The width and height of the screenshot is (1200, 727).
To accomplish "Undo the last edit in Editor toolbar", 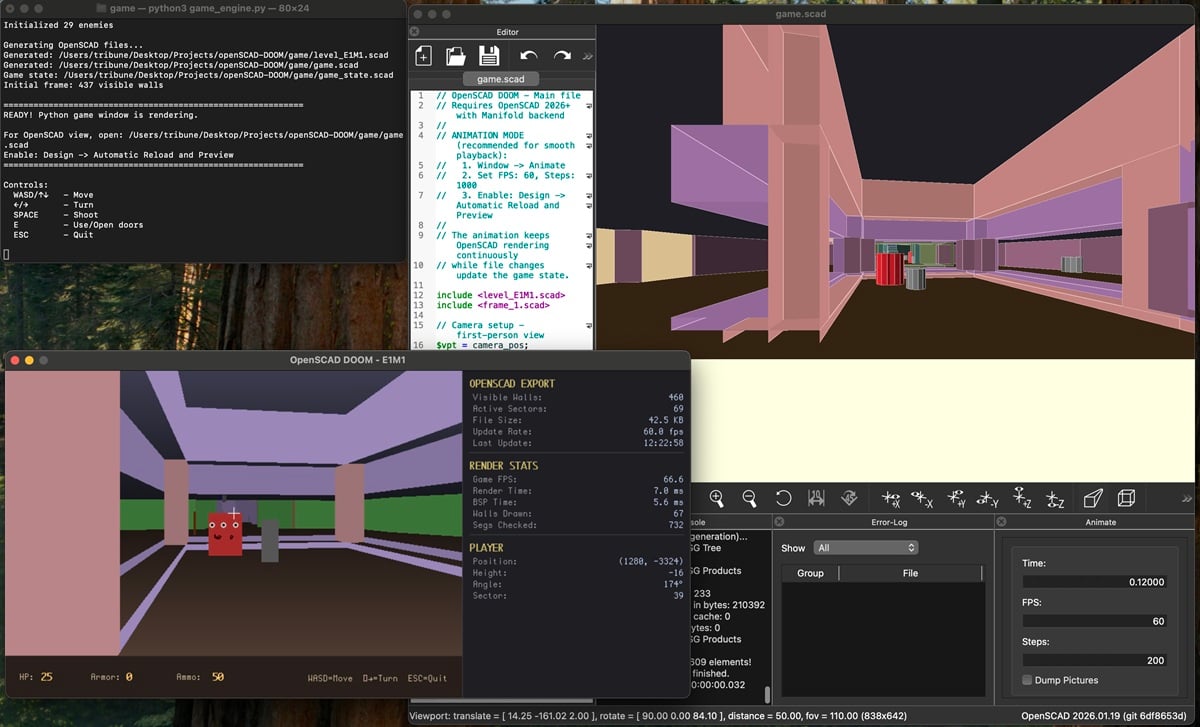I will coord(529,57).
